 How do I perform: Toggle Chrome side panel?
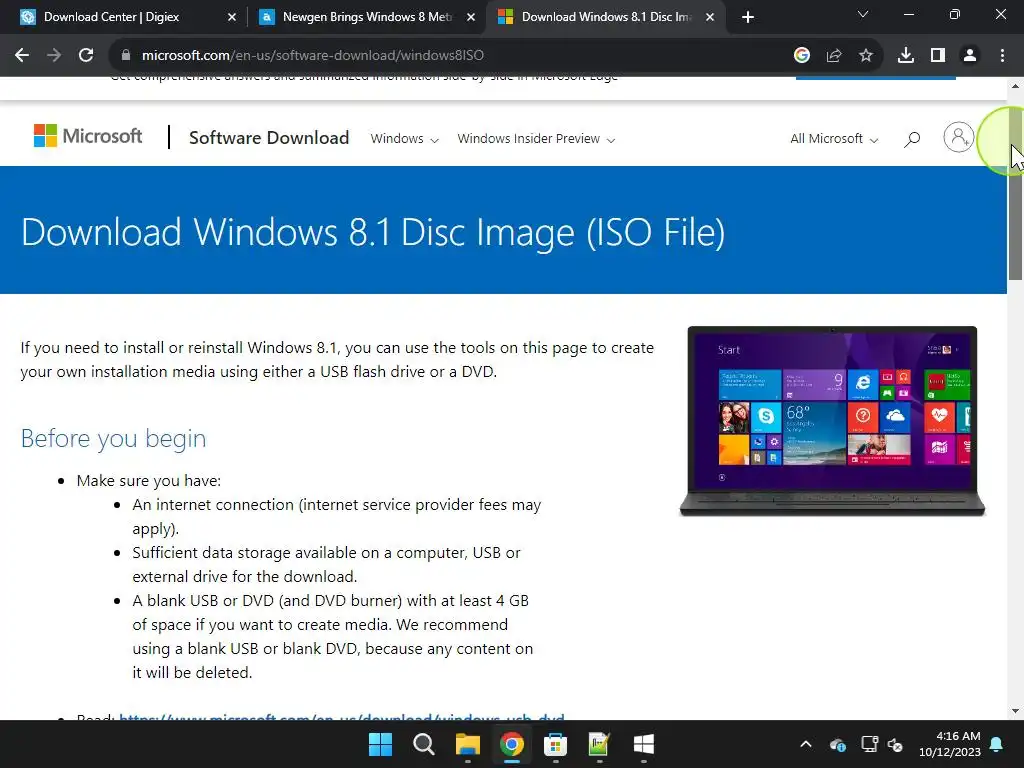click(x=938, y=56)
